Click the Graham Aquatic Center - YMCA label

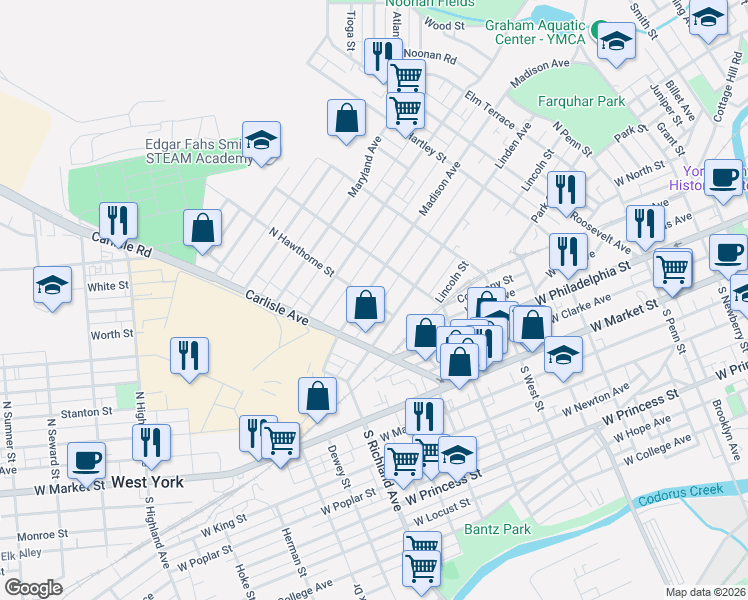[535, 32]
